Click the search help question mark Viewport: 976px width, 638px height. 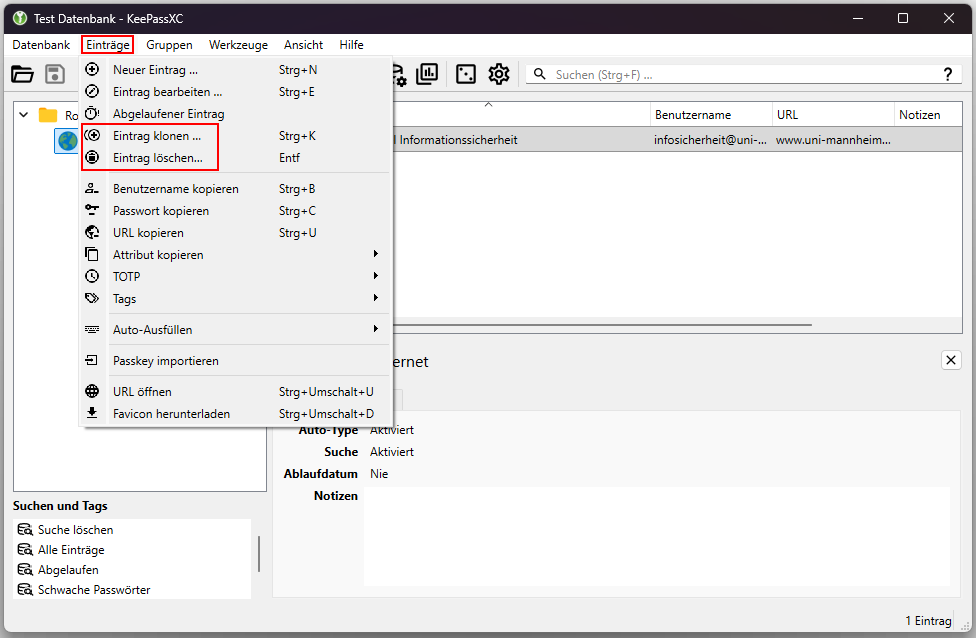947,75
